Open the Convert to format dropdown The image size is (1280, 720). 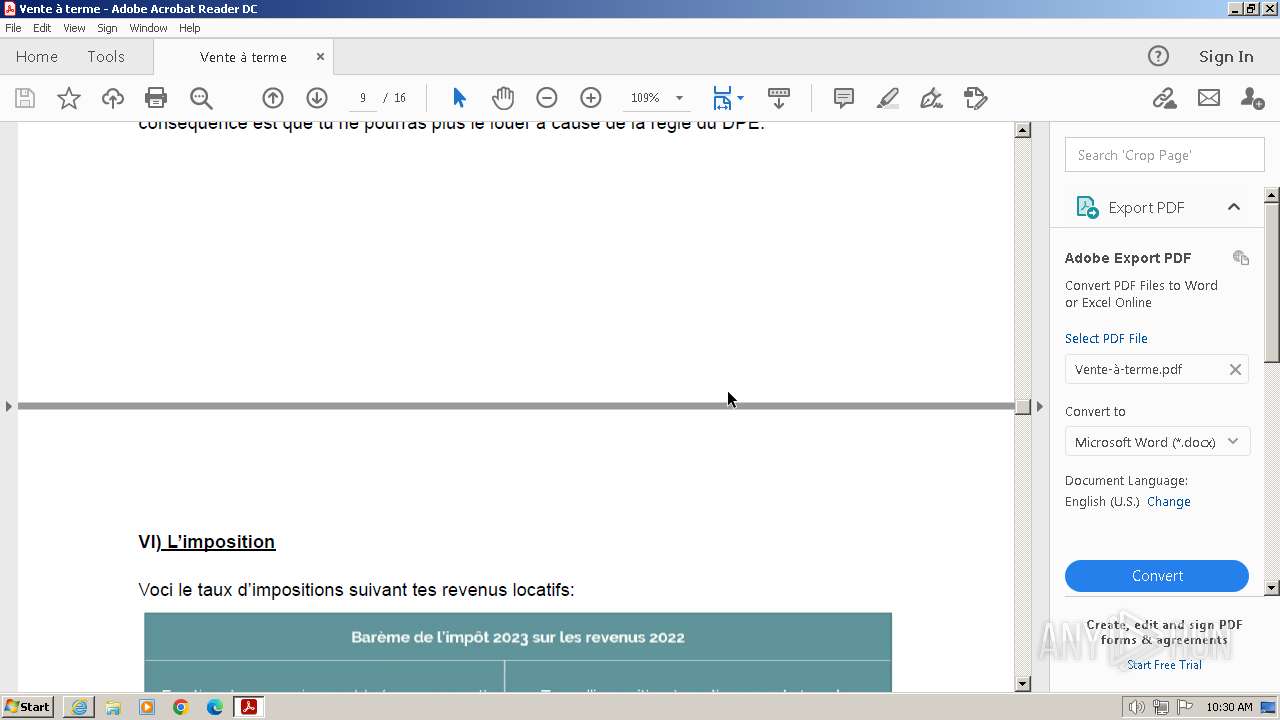1157,442
